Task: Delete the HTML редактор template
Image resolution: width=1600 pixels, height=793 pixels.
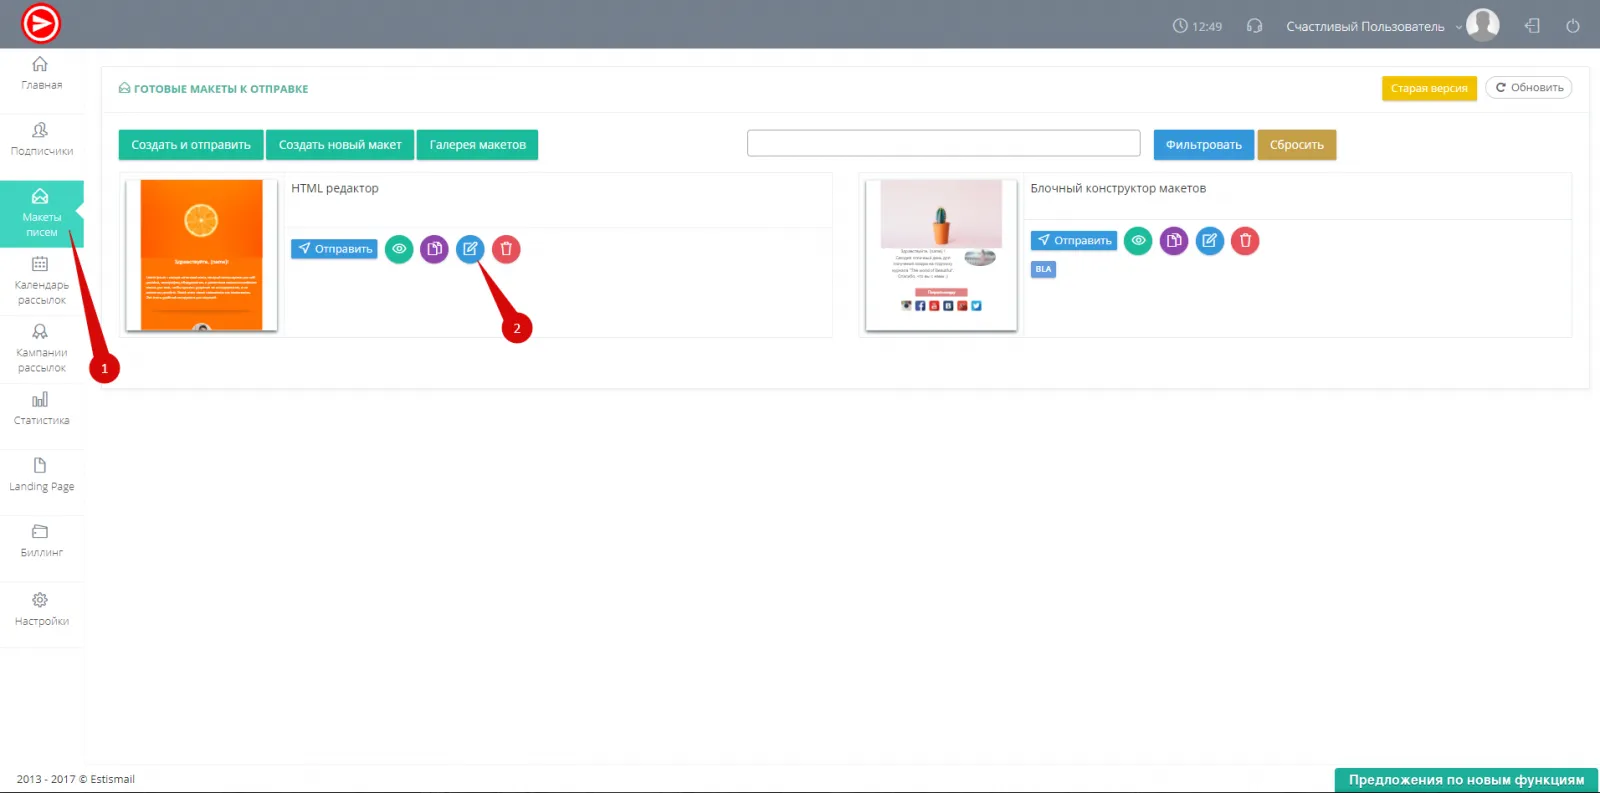Action: pos(506,249)
